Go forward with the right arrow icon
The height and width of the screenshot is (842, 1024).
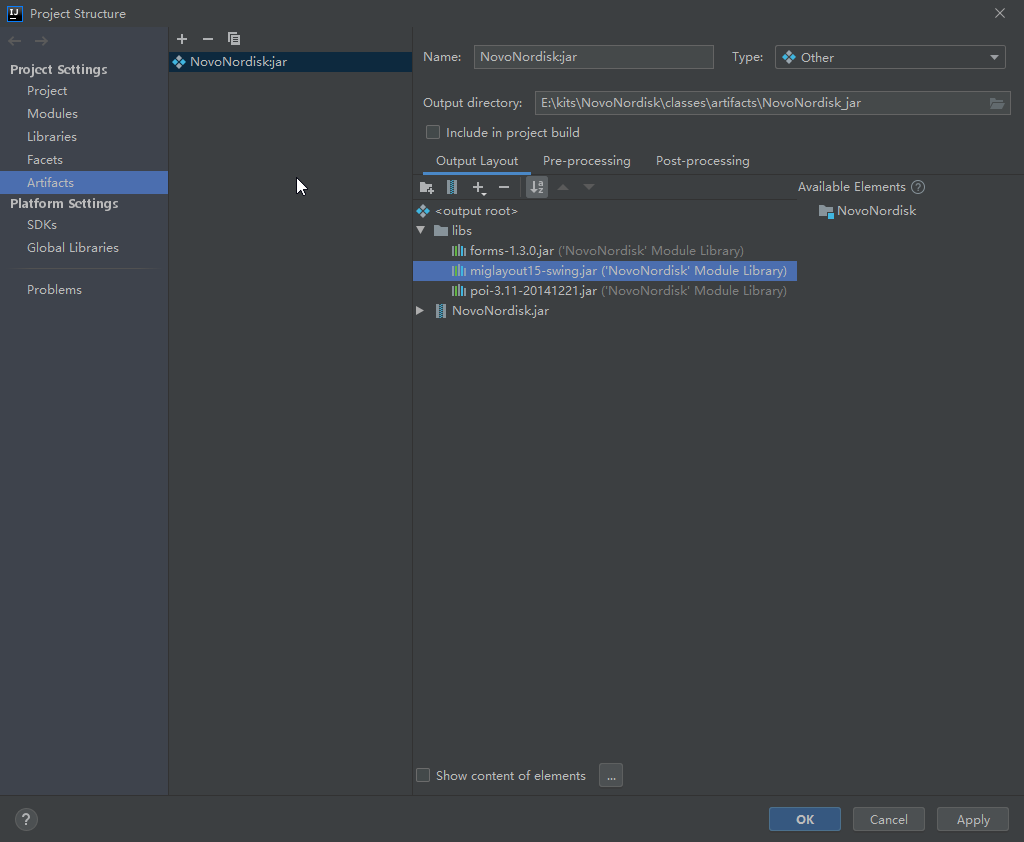tap(41, 41)
